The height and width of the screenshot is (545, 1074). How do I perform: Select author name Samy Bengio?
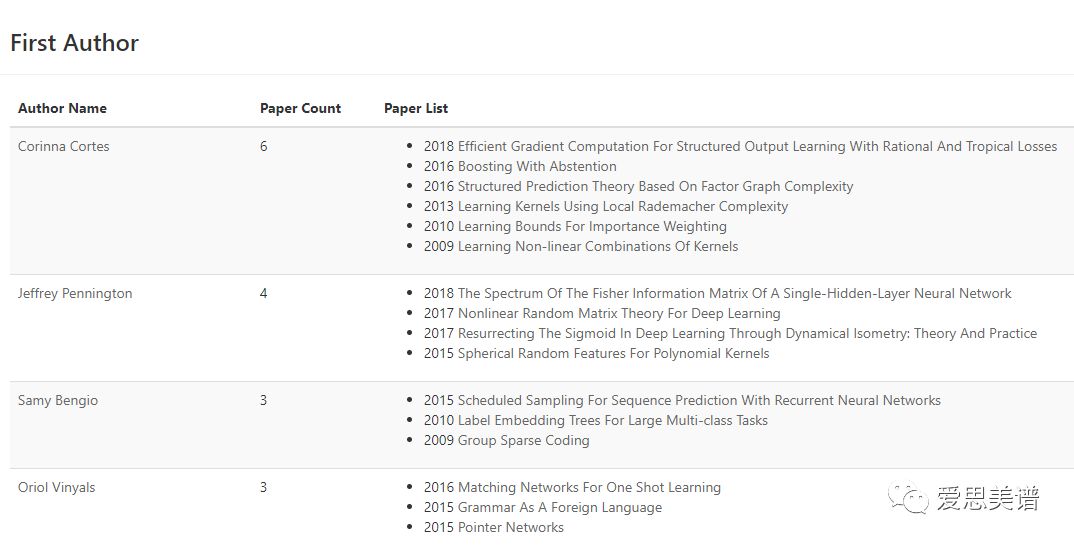tap(58, 400)
